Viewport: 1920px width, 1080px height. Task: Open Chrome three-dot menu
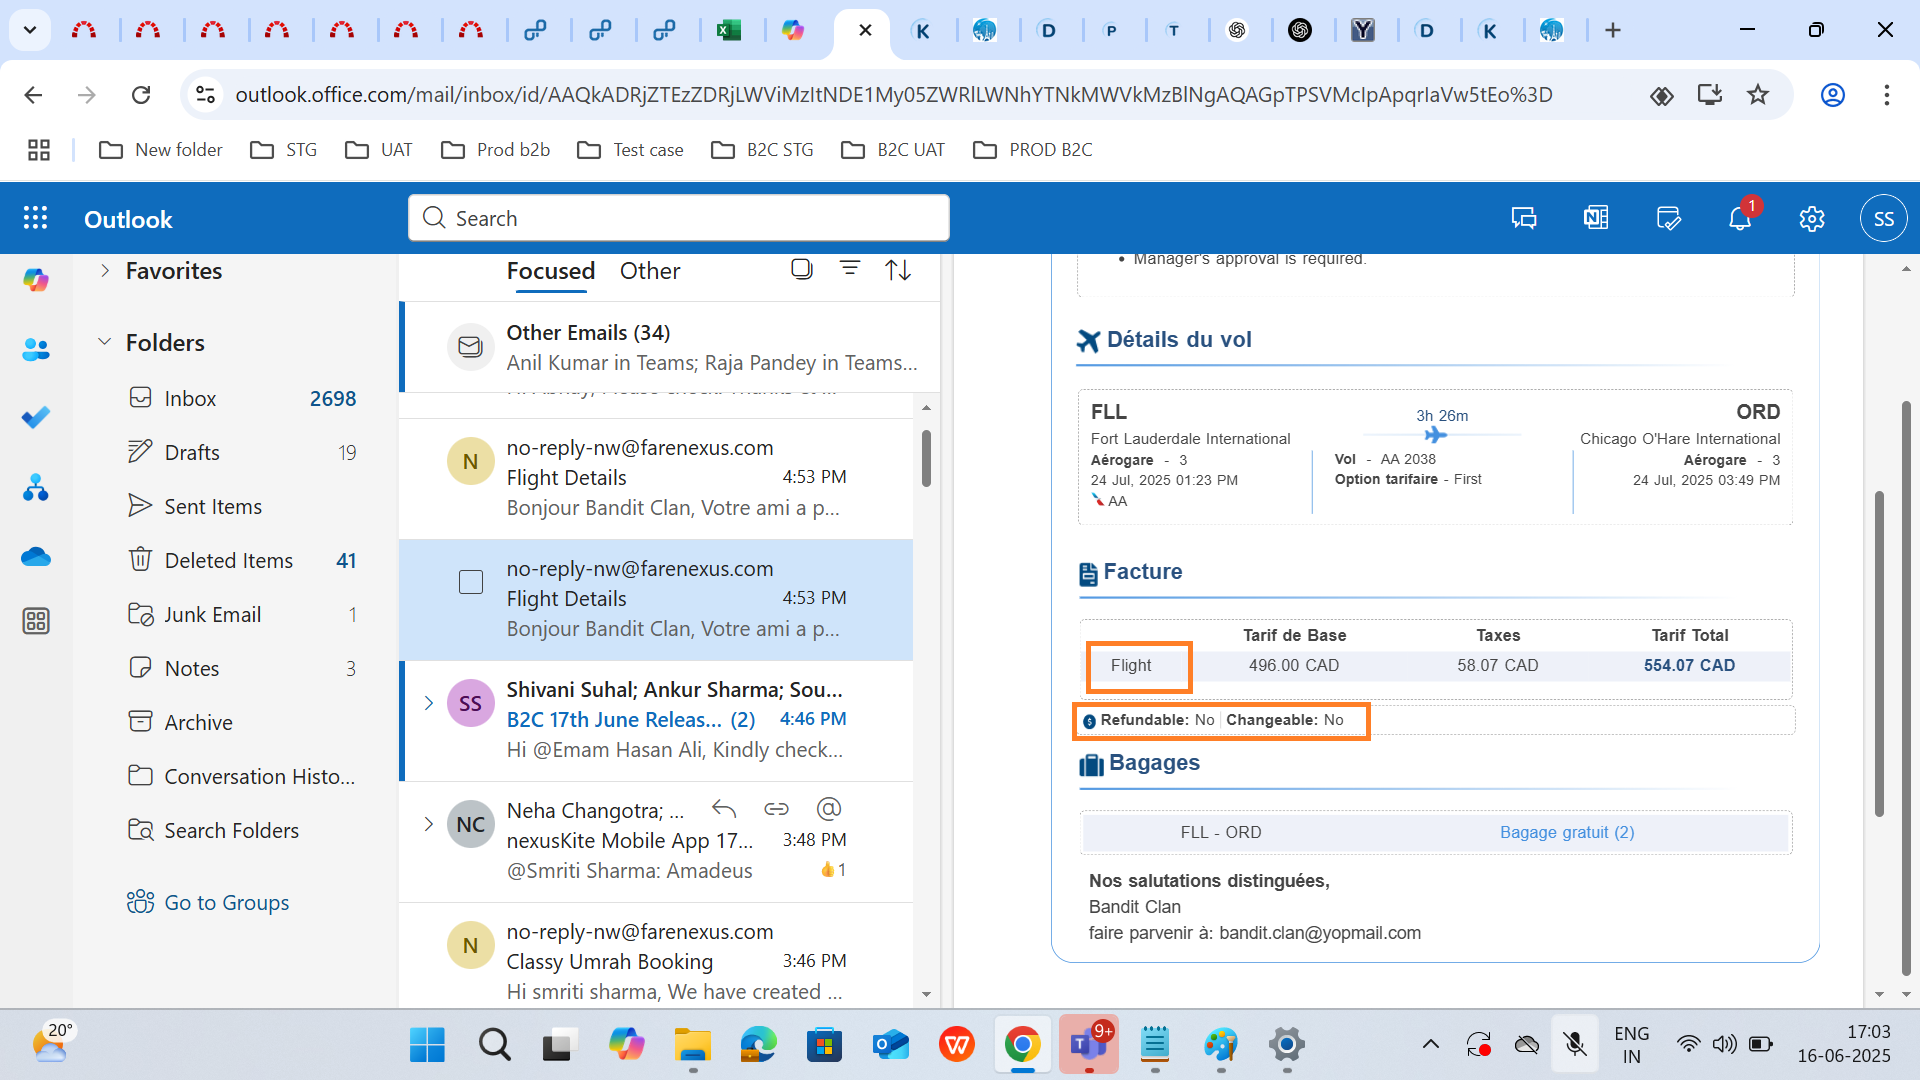click(1887, 95)
